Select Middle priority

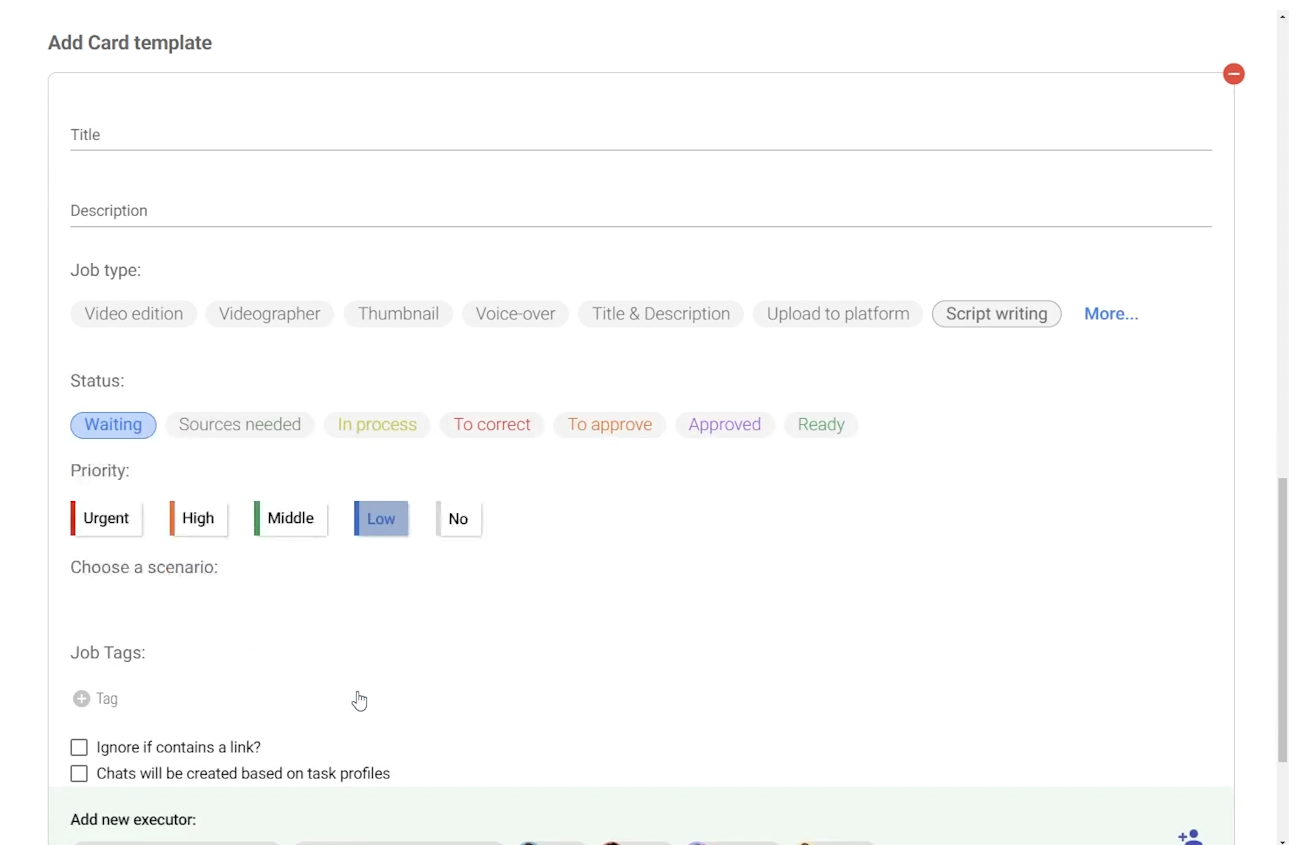(x=290, y=518)
